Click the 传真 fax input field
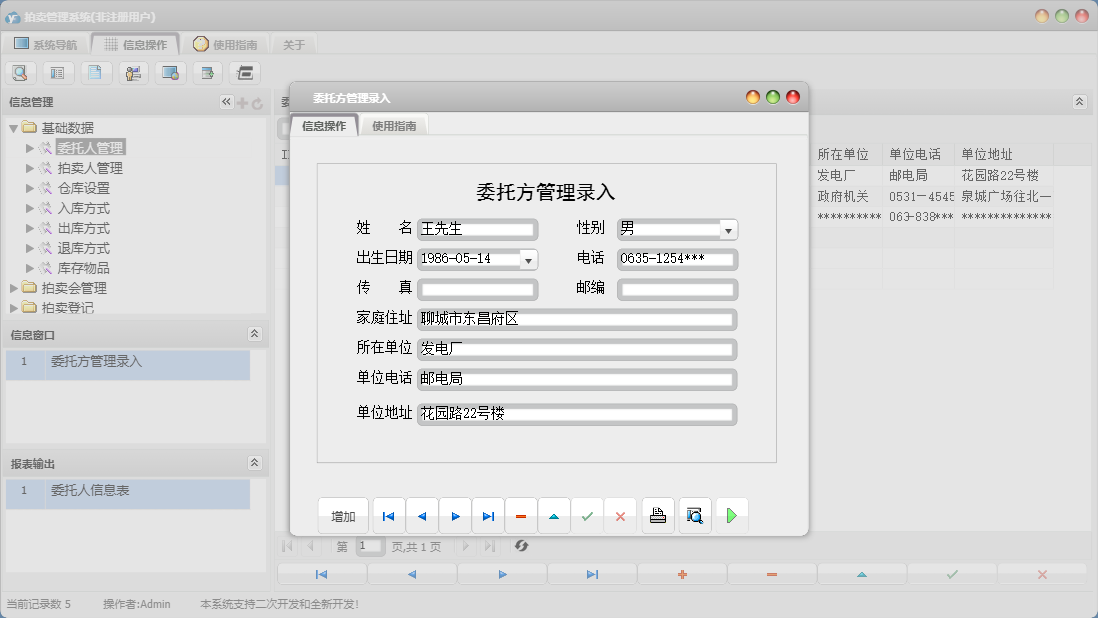Viewport: 1098px width, 618px height. [478, 288]
